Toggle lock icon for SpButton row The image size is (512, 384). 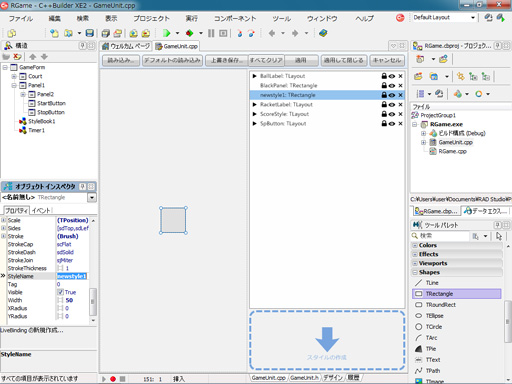[384, 124]
